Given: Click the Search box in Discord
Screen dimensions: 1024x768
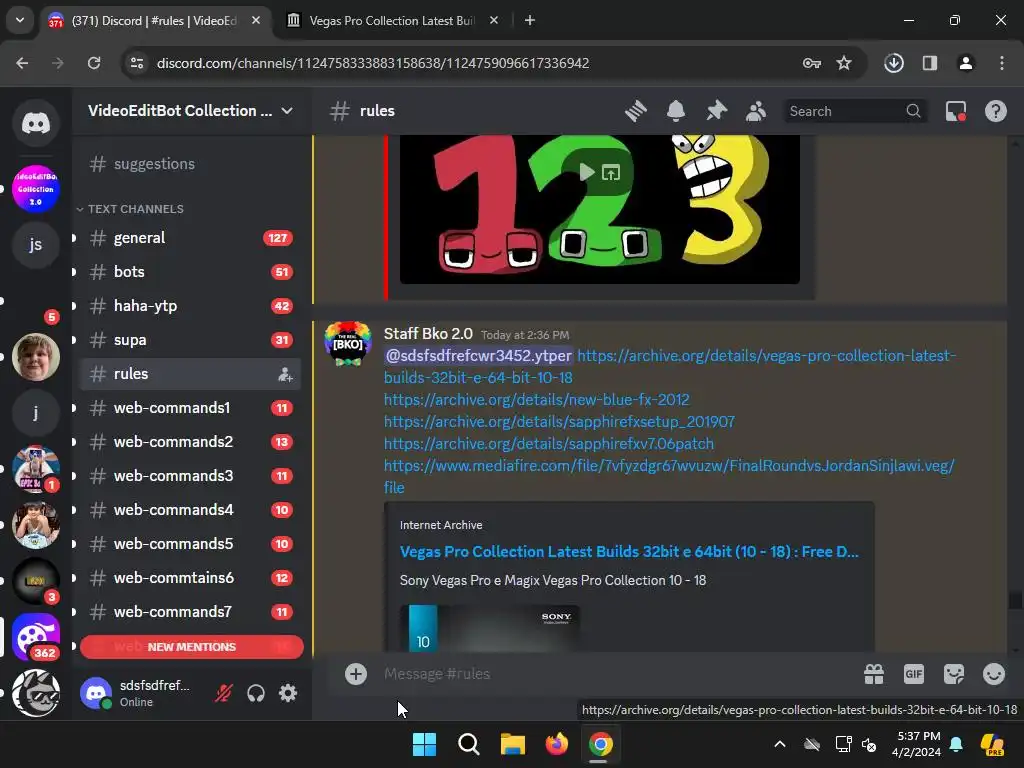Looking at the screenshot, I should click(x=854, y=111).
